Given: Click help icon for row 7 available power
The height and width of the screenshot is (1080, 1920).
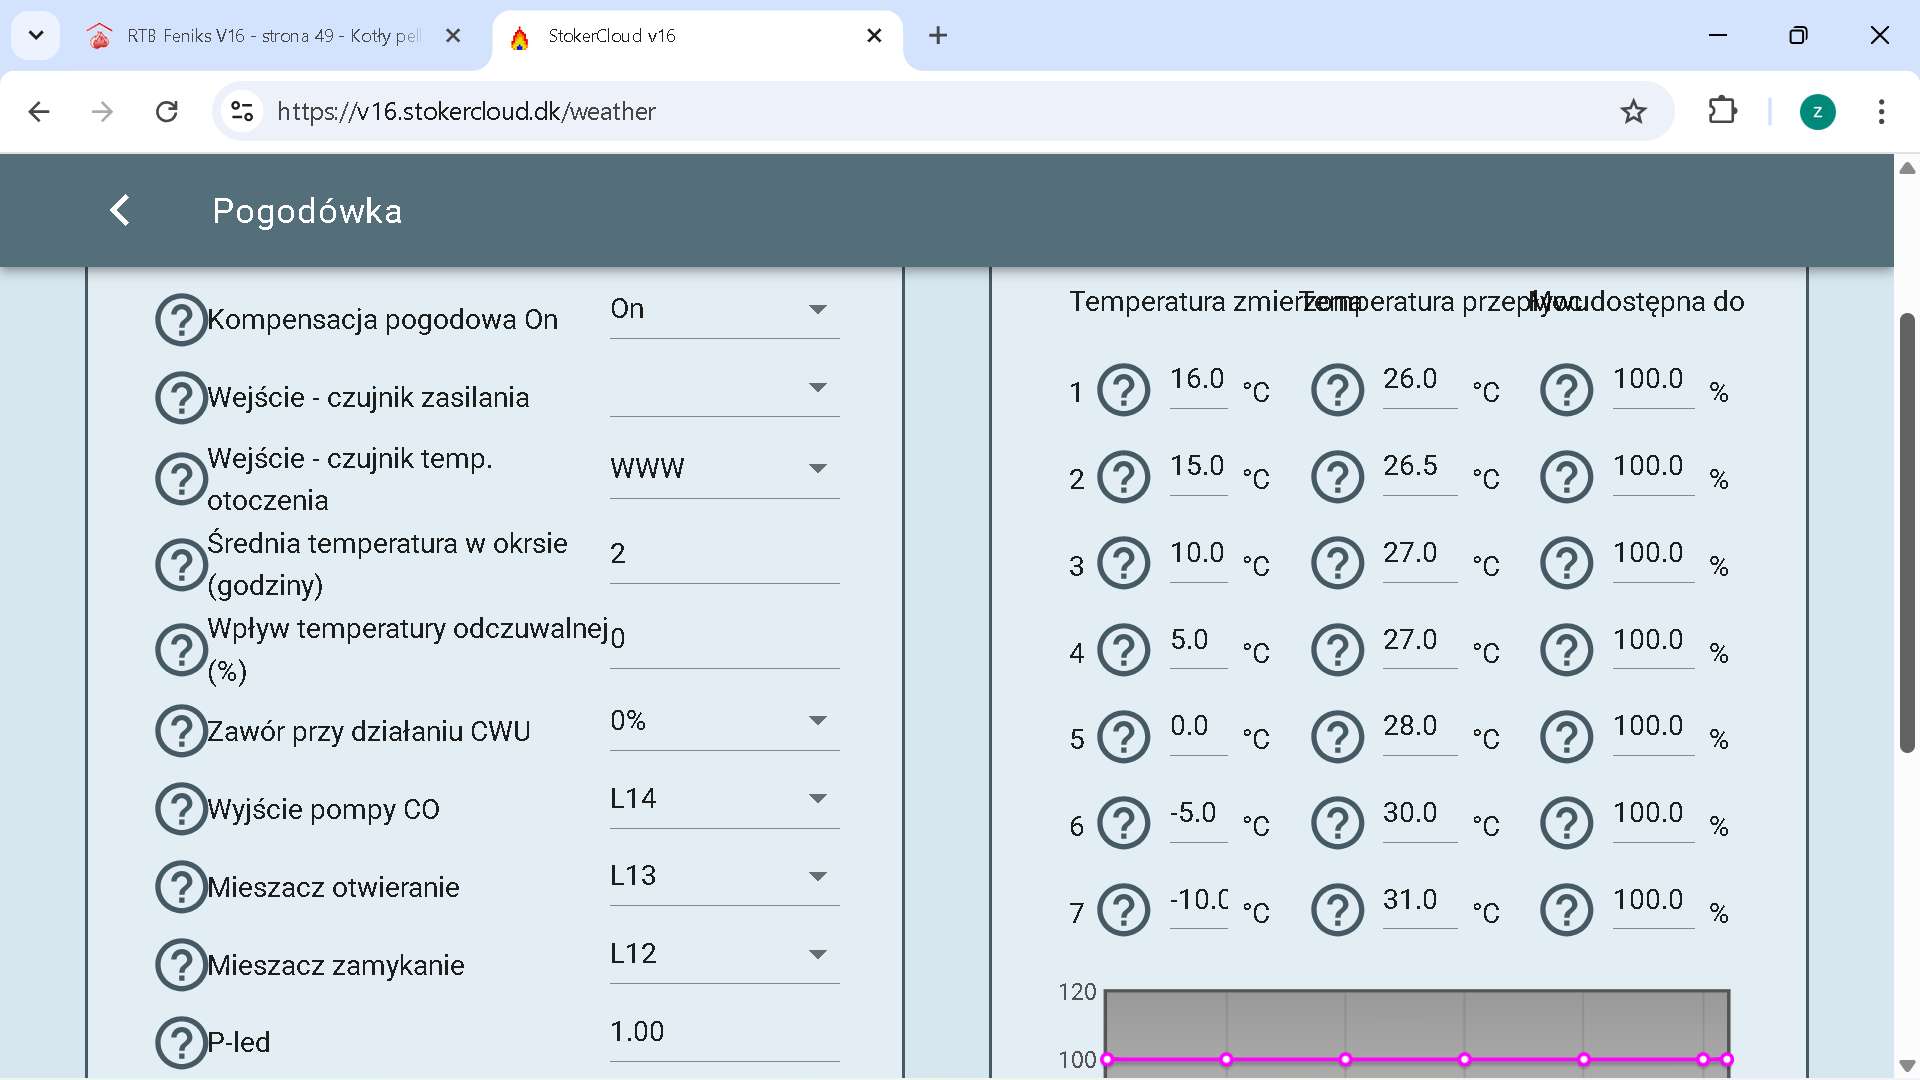Looking at the screenshot, I should [x=1566, y=911].
